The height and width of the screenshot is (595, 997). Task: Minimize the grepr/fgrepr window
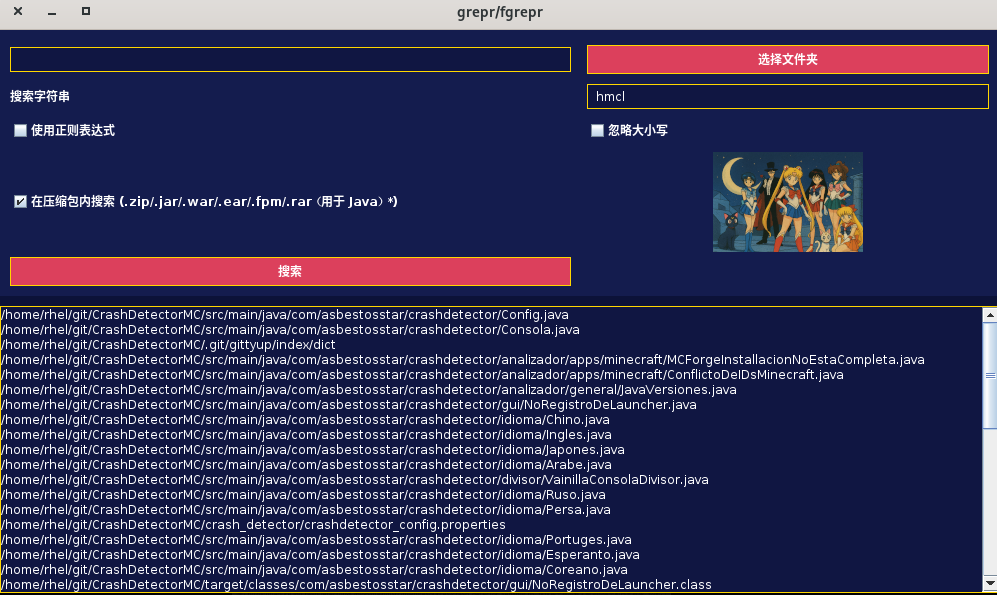click(x=52, y=12)
